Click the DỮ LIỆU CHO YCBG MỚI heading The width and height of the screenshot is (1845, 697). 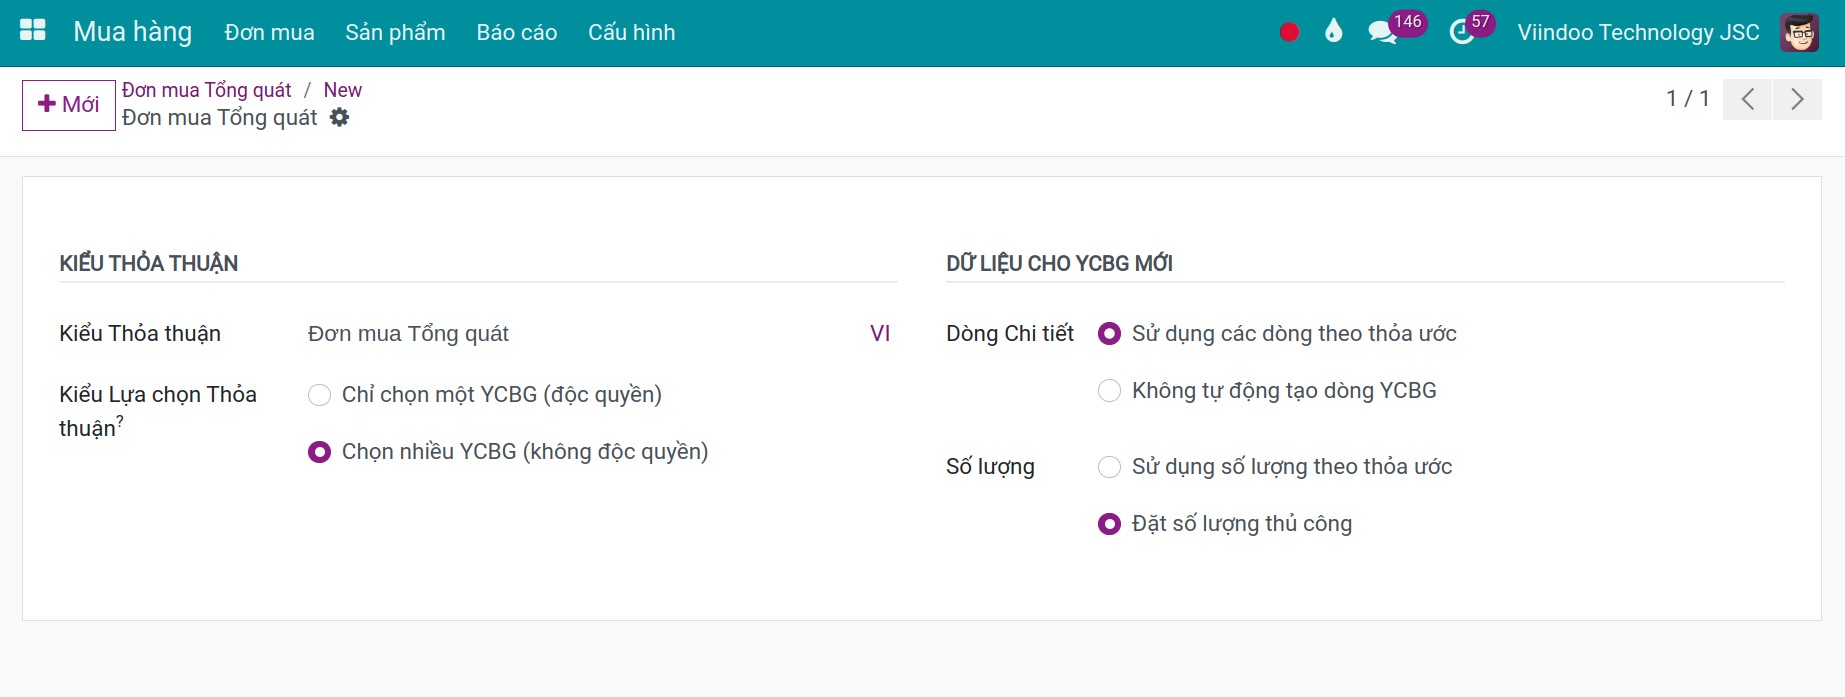[x=1059, y=264]
